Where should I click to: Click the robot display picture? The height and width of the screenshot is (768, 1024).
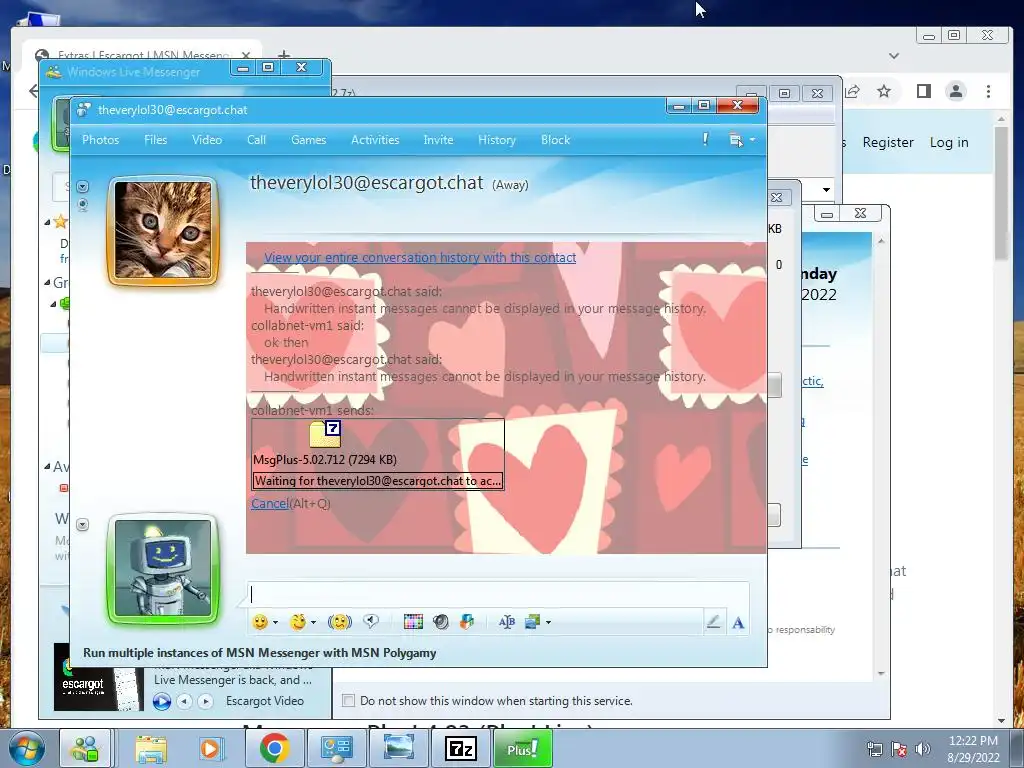point(163,568)
